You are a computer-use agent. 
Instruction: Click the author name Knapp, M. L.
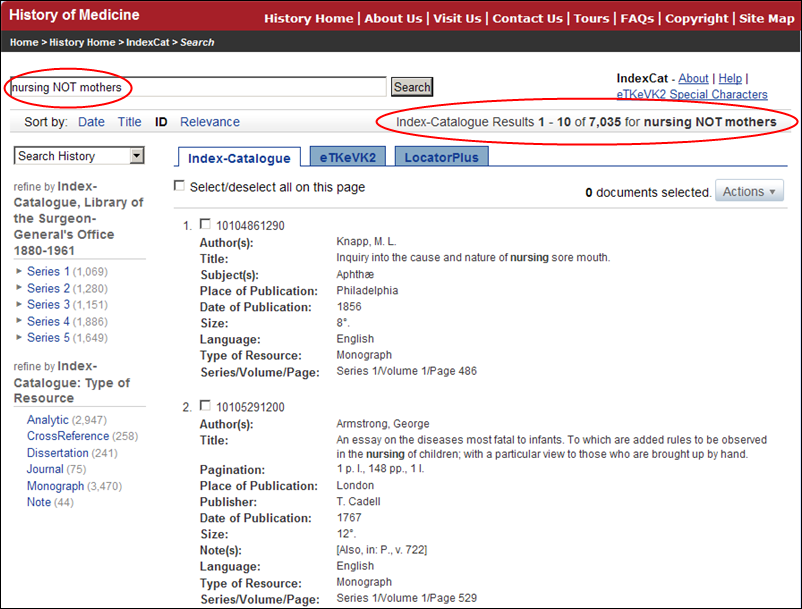(366, 241)
